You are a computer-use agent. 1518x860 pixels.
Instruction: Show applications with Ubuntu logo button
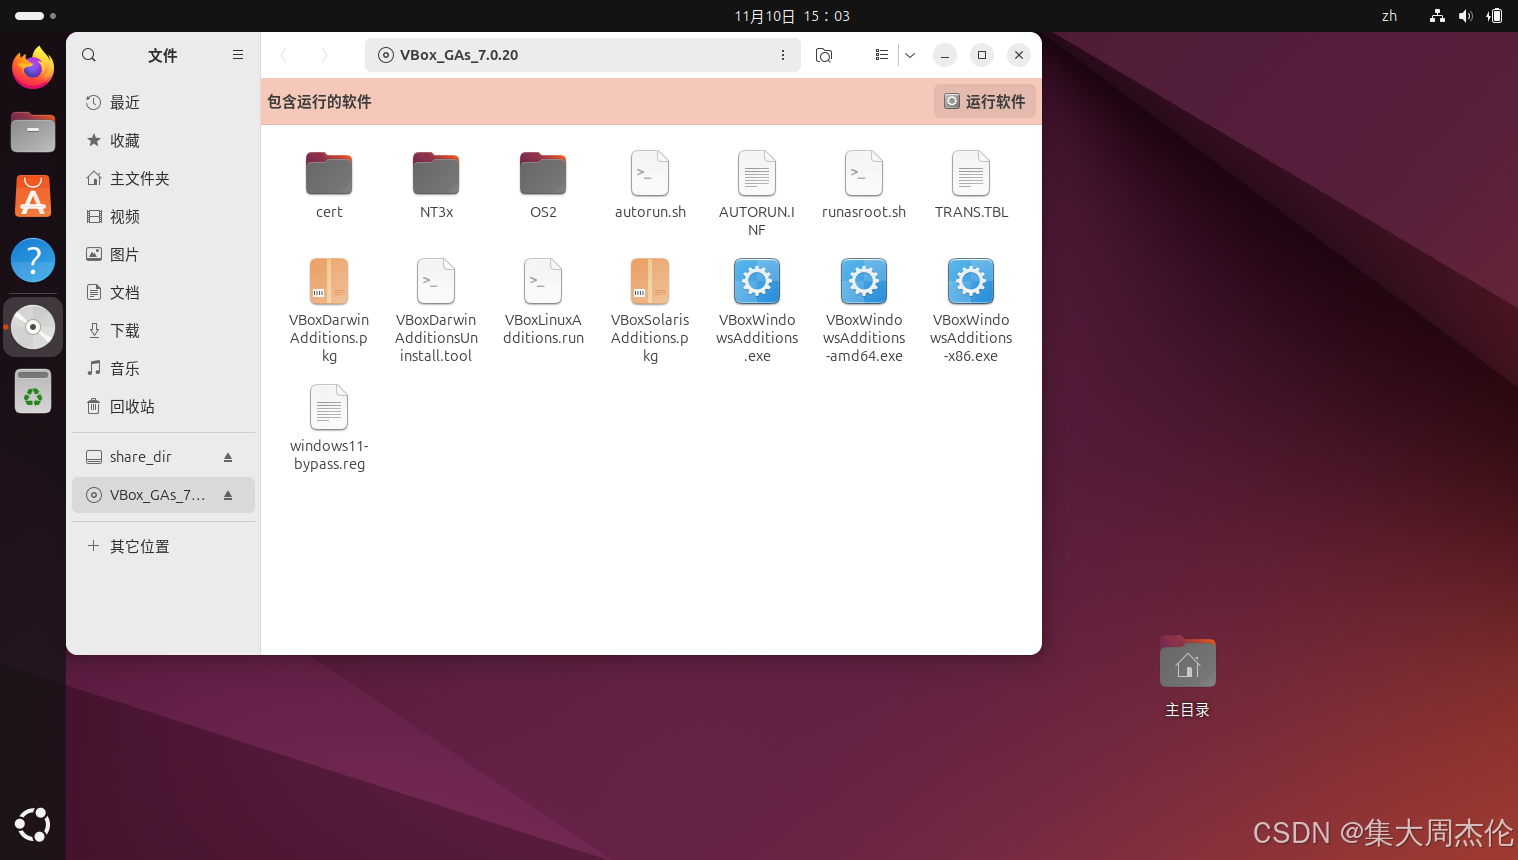pos(33,825)
